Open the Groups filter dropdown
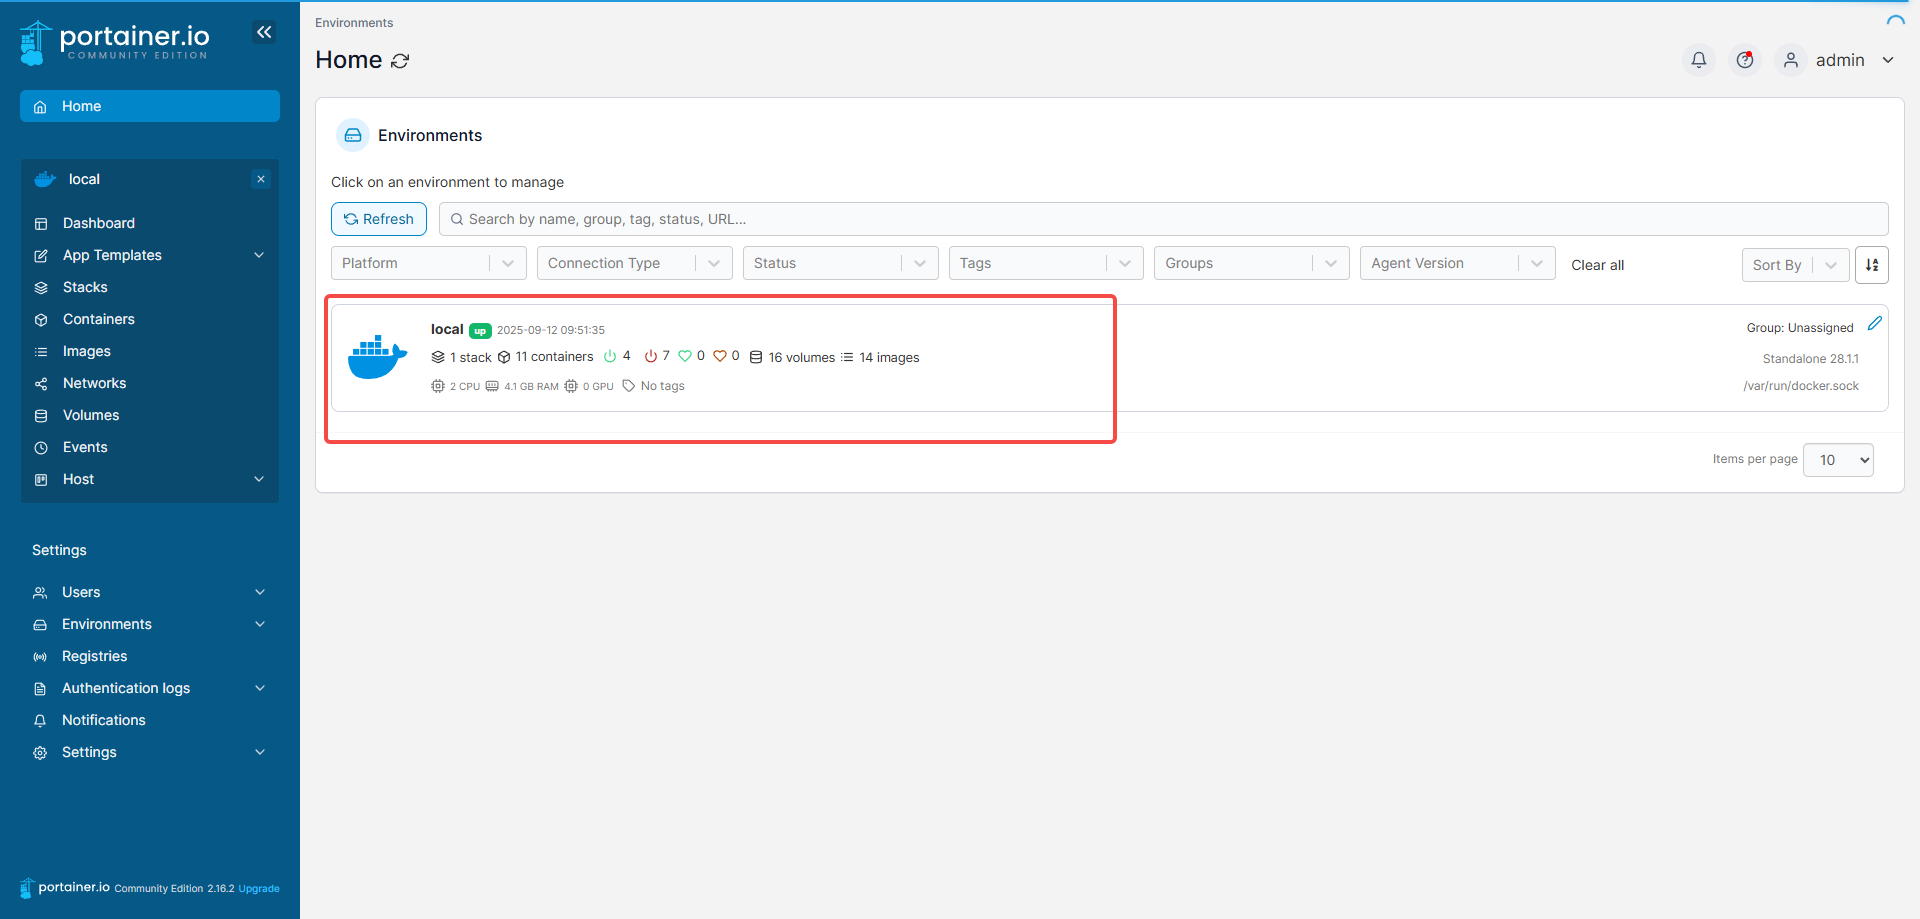1920x919 pixels. (x=1252, y=263)
